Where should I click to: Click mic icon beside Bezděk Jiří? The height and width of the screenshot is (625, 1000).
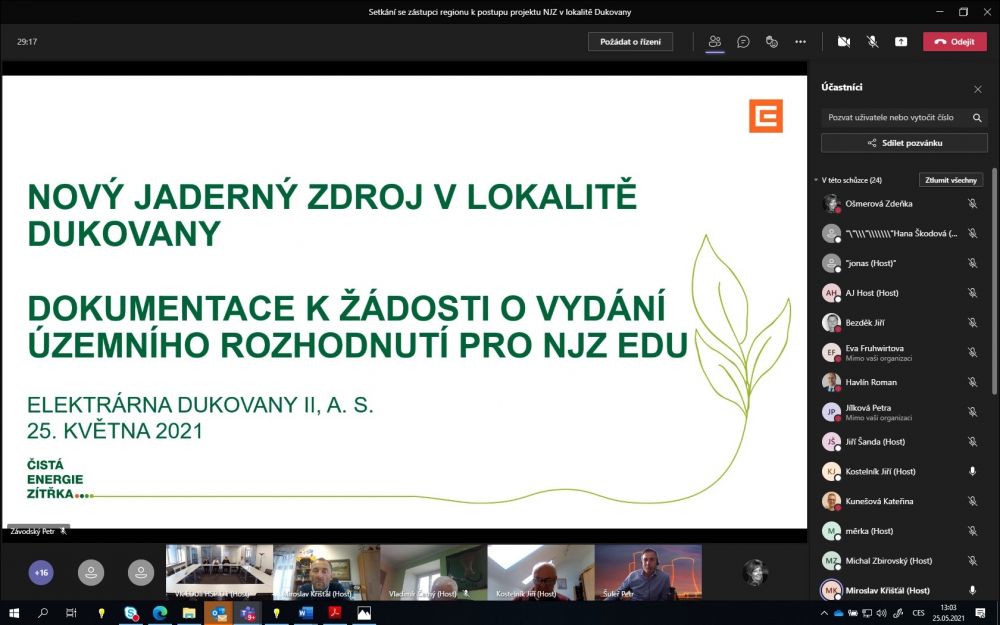[973, 323]
